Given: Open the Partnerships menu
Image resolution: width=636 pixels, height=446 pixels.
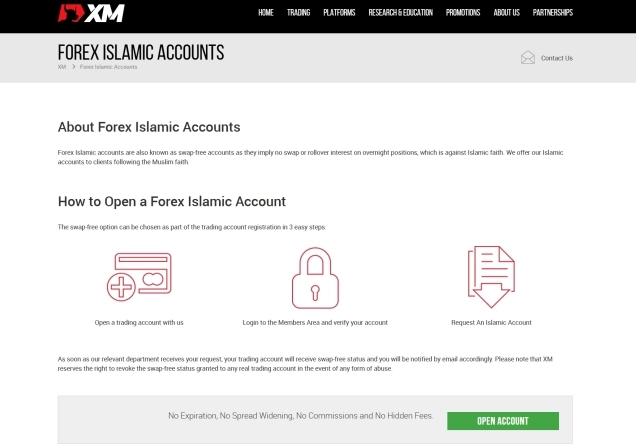Looking at the screenshot, I should [552, 13].
